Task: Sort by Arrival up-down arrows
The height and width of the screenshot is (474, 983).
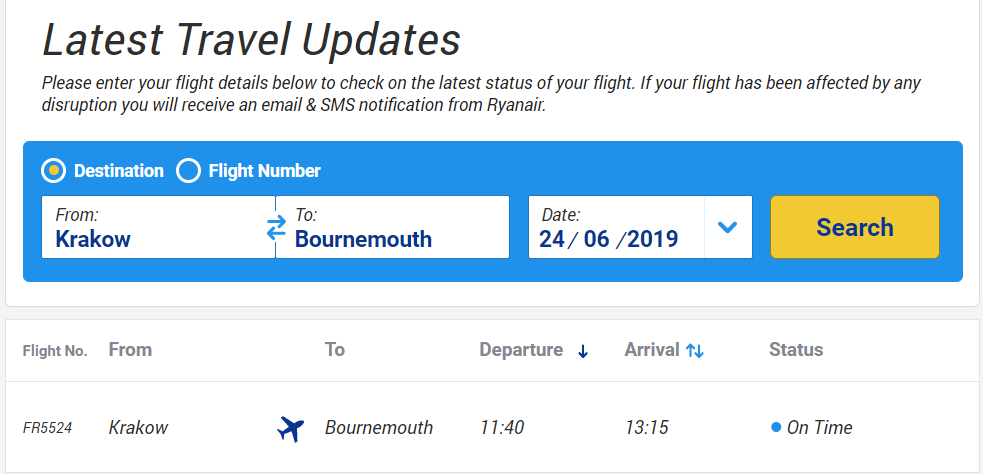Action: 695,351
